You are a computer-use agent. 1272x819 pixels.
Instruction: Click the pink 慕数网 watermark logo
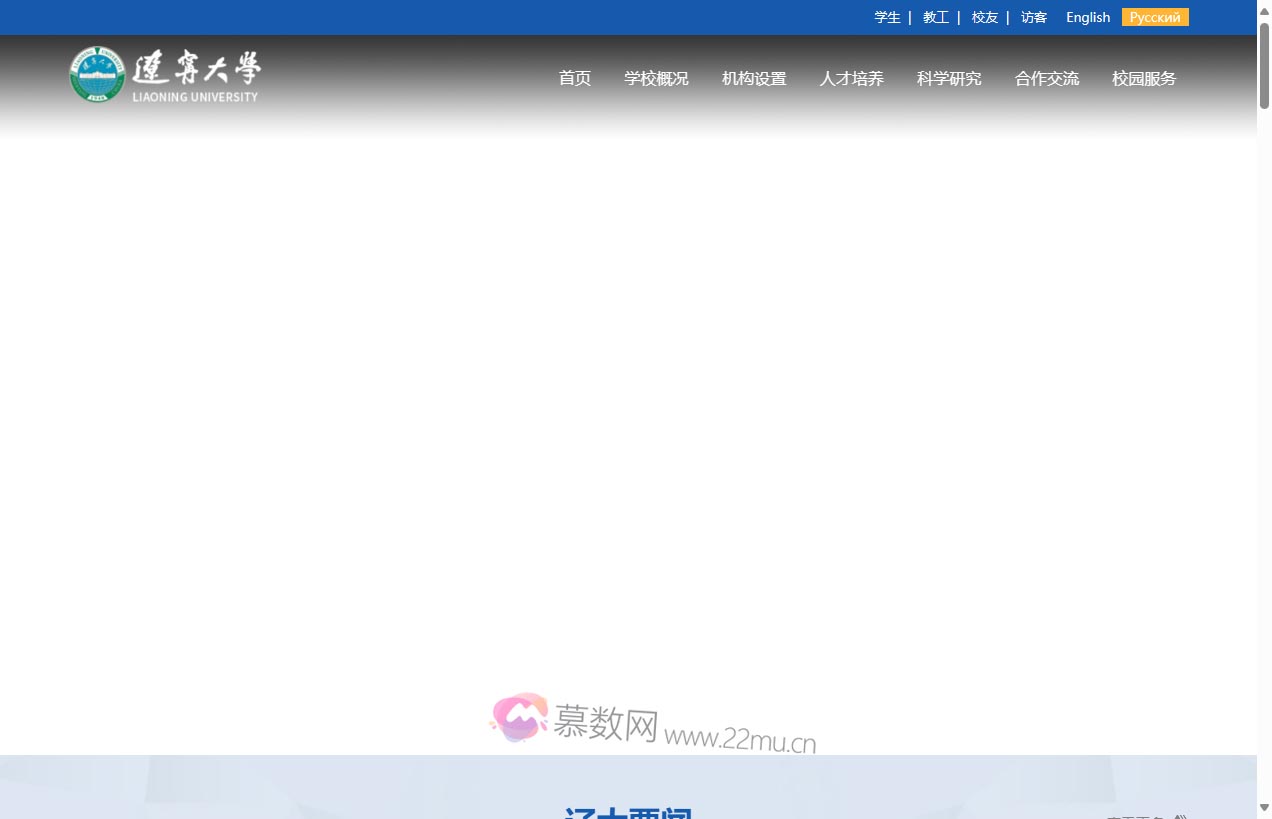tap(519, 719)
